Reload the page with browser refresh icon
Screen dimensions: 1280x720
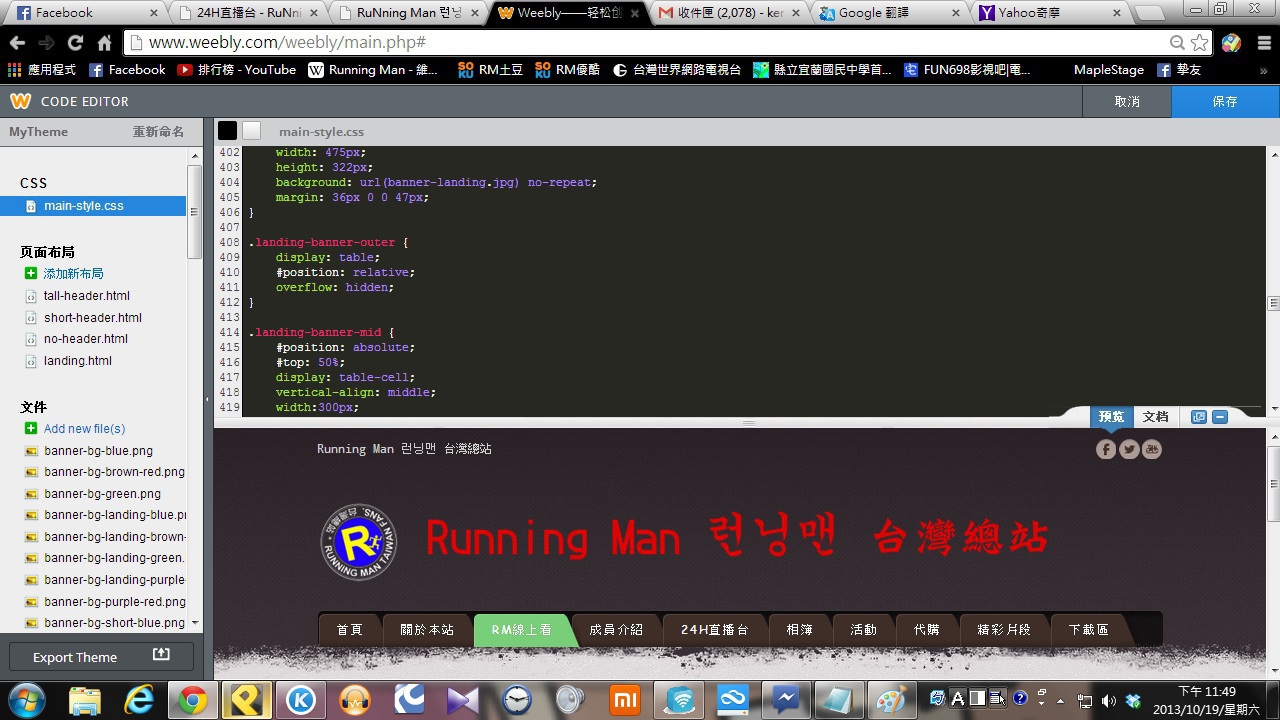(x=75, y=43)
